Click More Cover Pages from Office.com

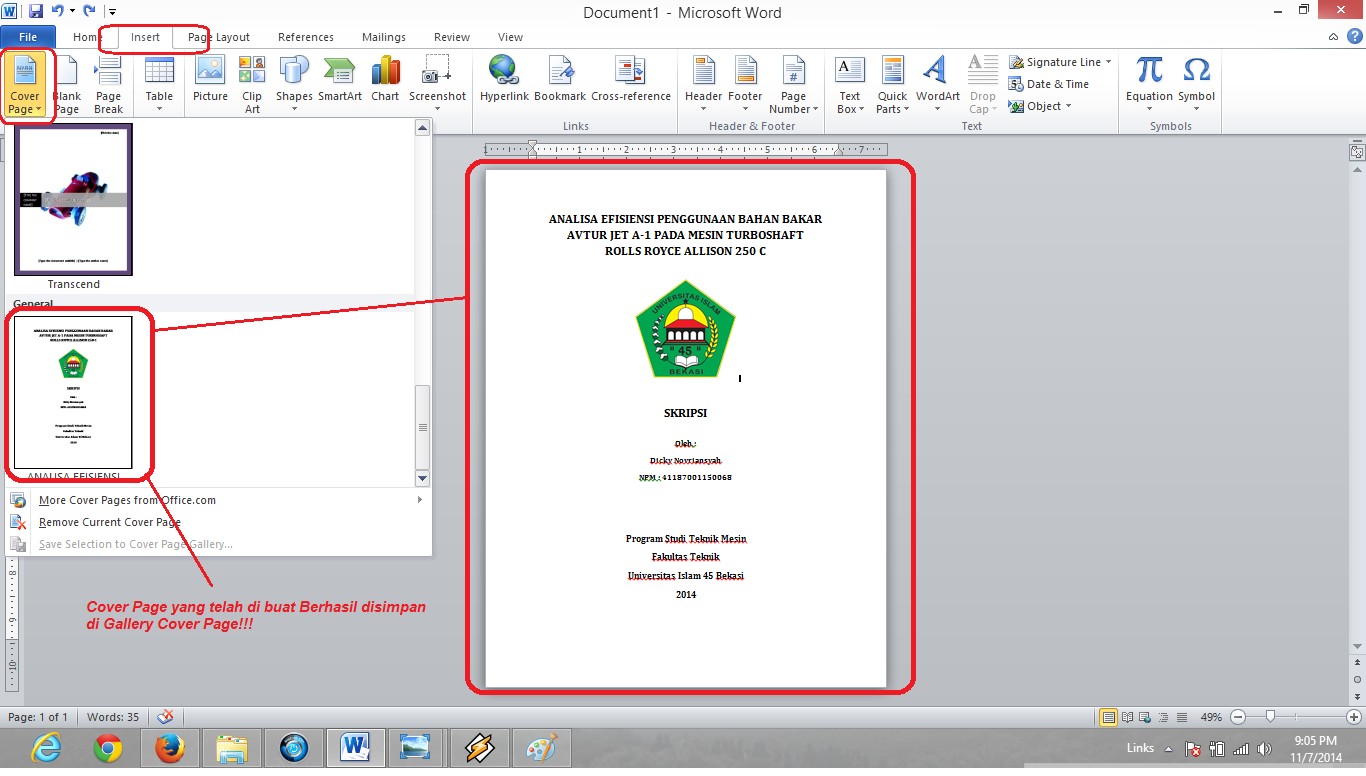127,500
